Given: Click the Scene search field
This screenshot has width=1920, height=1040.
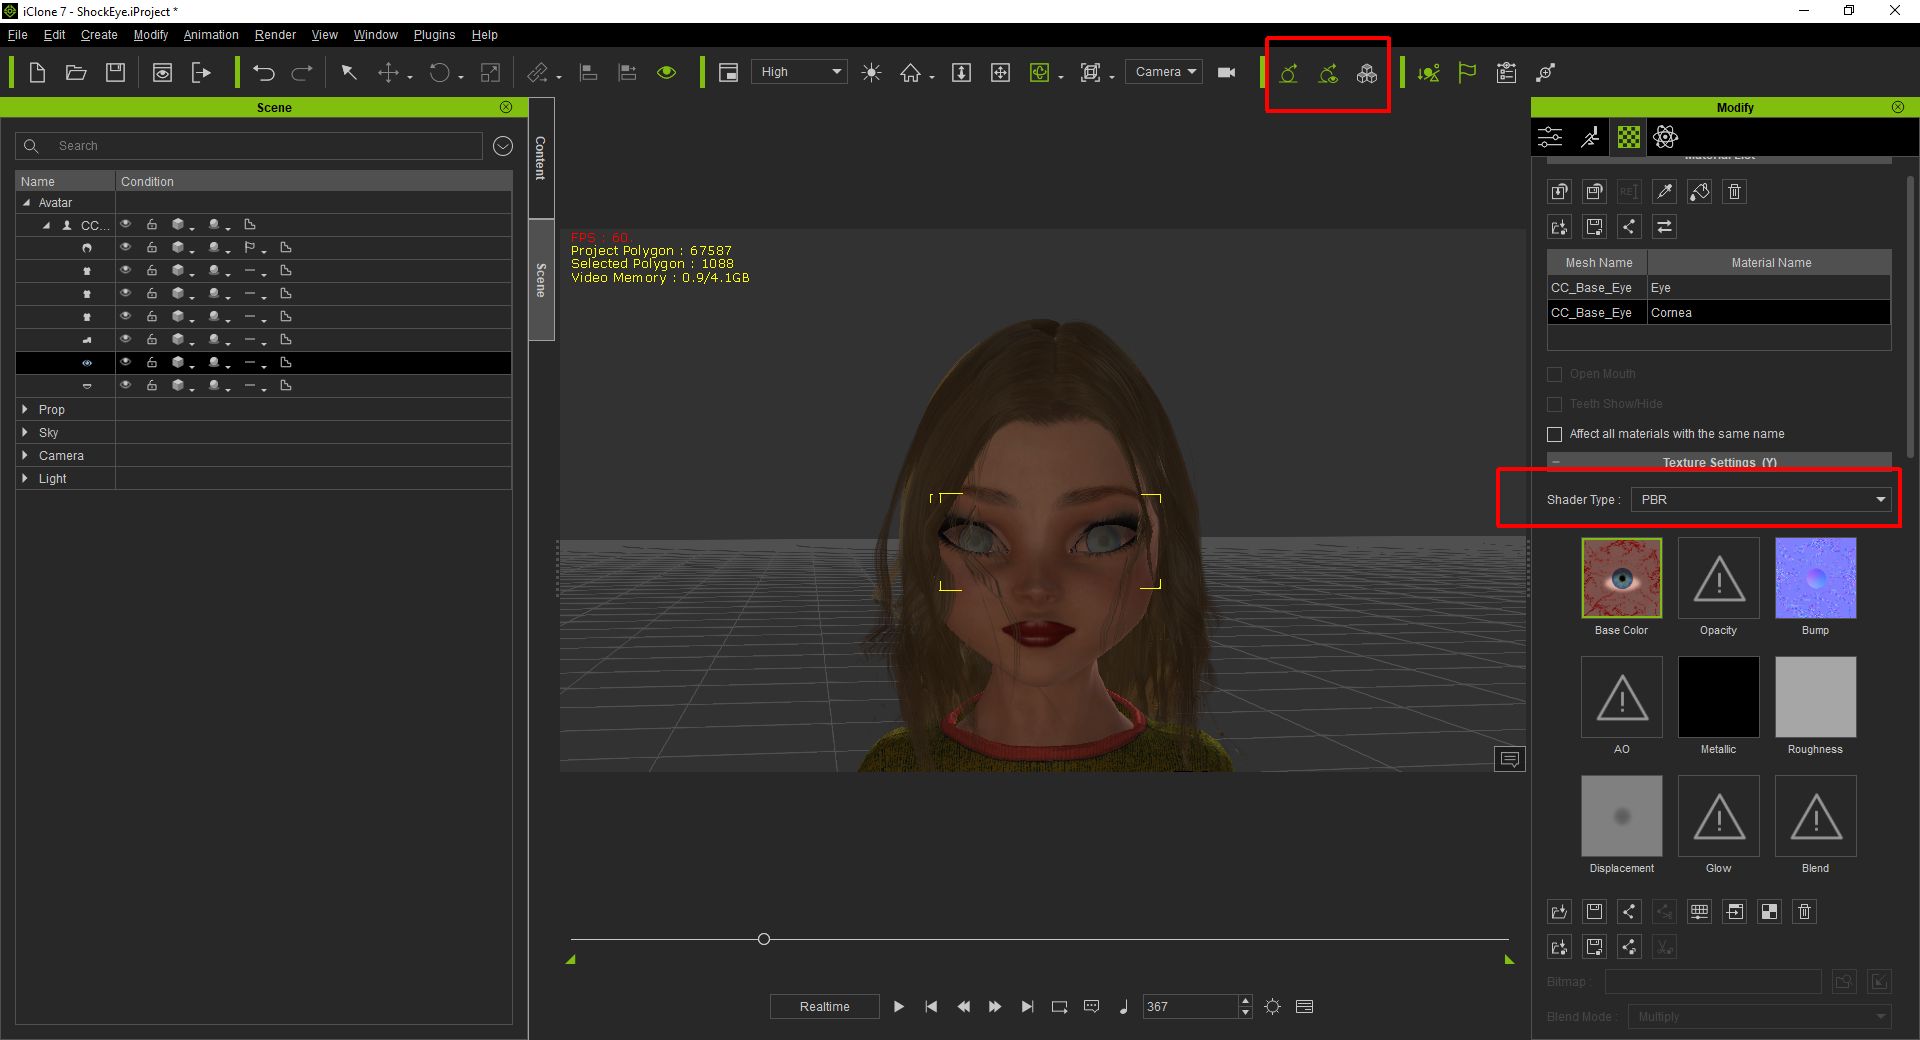Looking at the screenshot, I should 249,146.
